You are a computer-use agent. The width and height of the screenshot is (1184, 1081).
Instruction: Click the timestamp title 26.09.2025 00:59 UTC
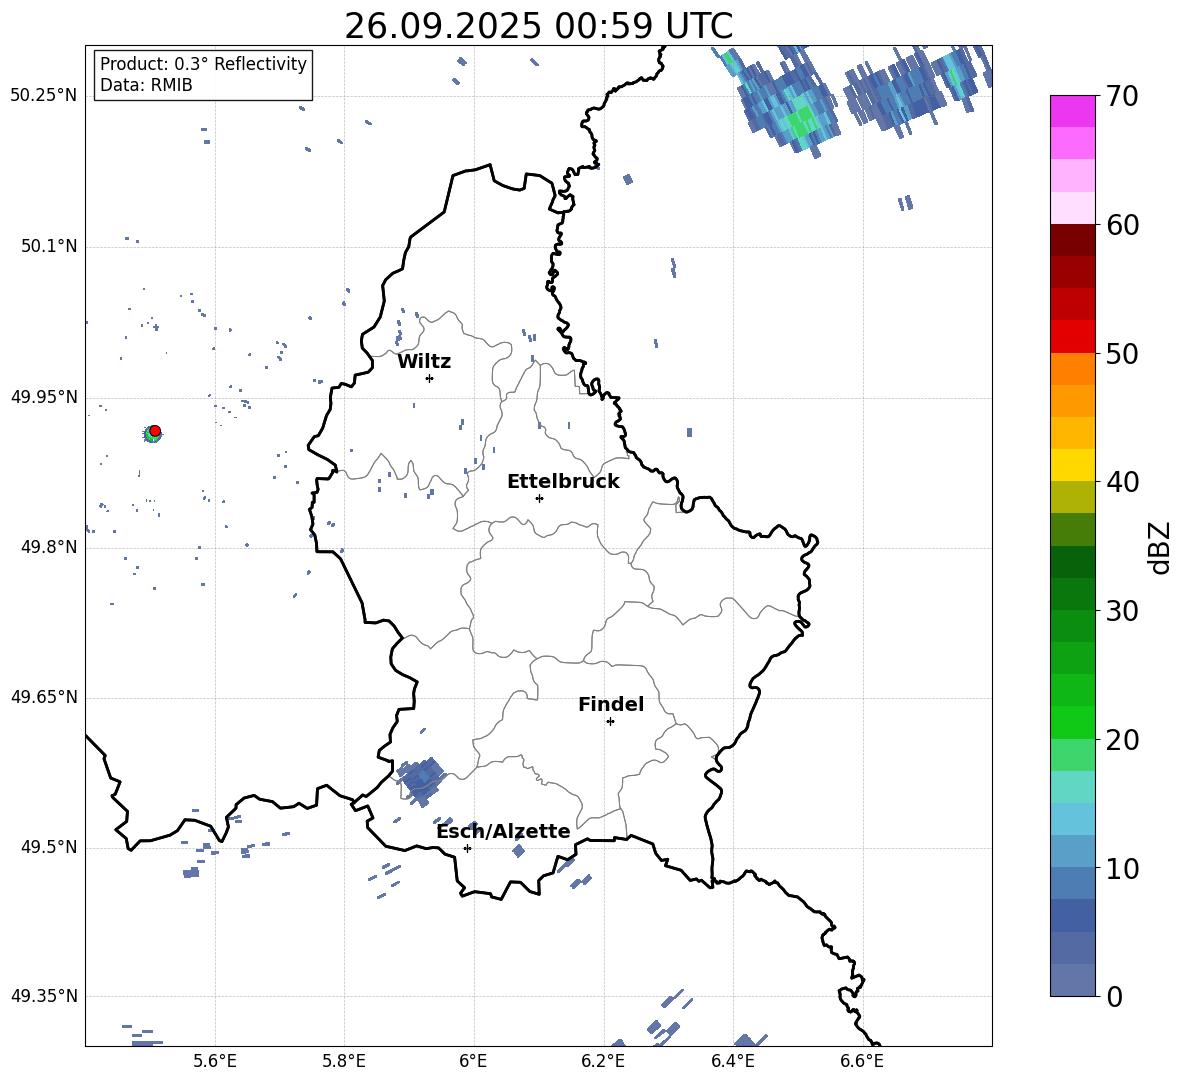[538, 26]
